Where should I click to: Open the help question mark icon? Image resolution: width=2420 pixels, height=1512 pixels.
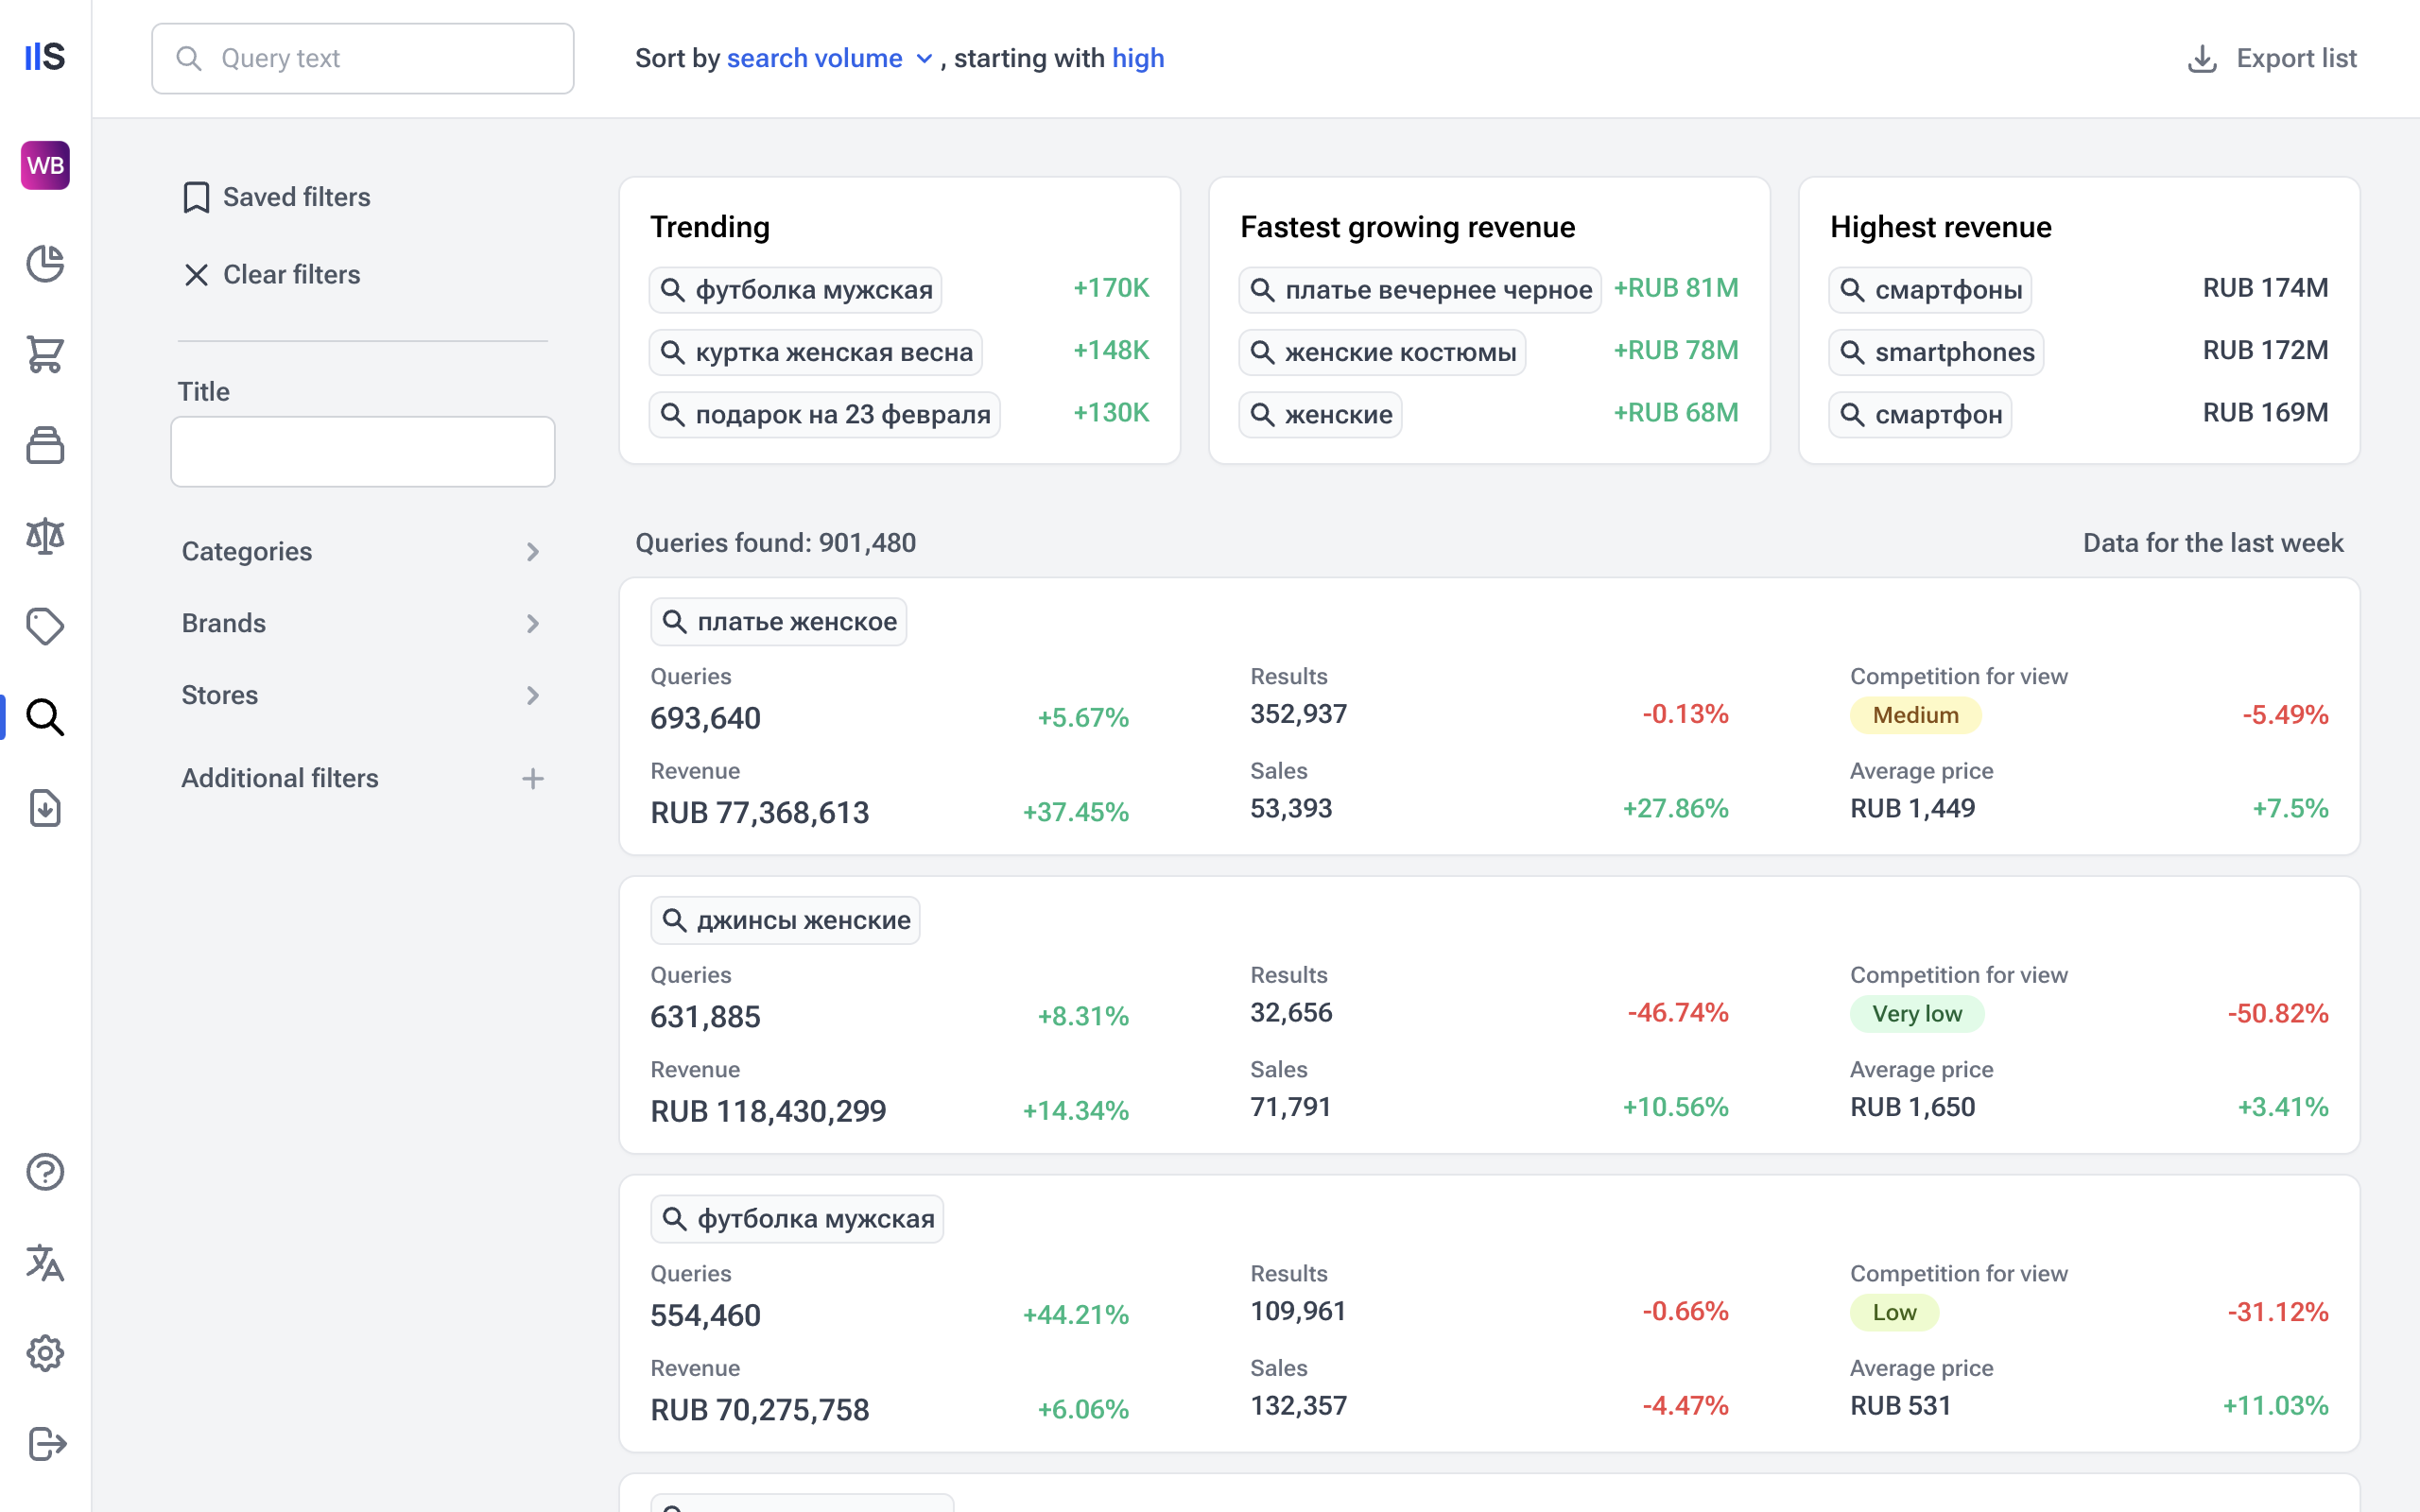pyautogui.click(x=45, y=1172)
